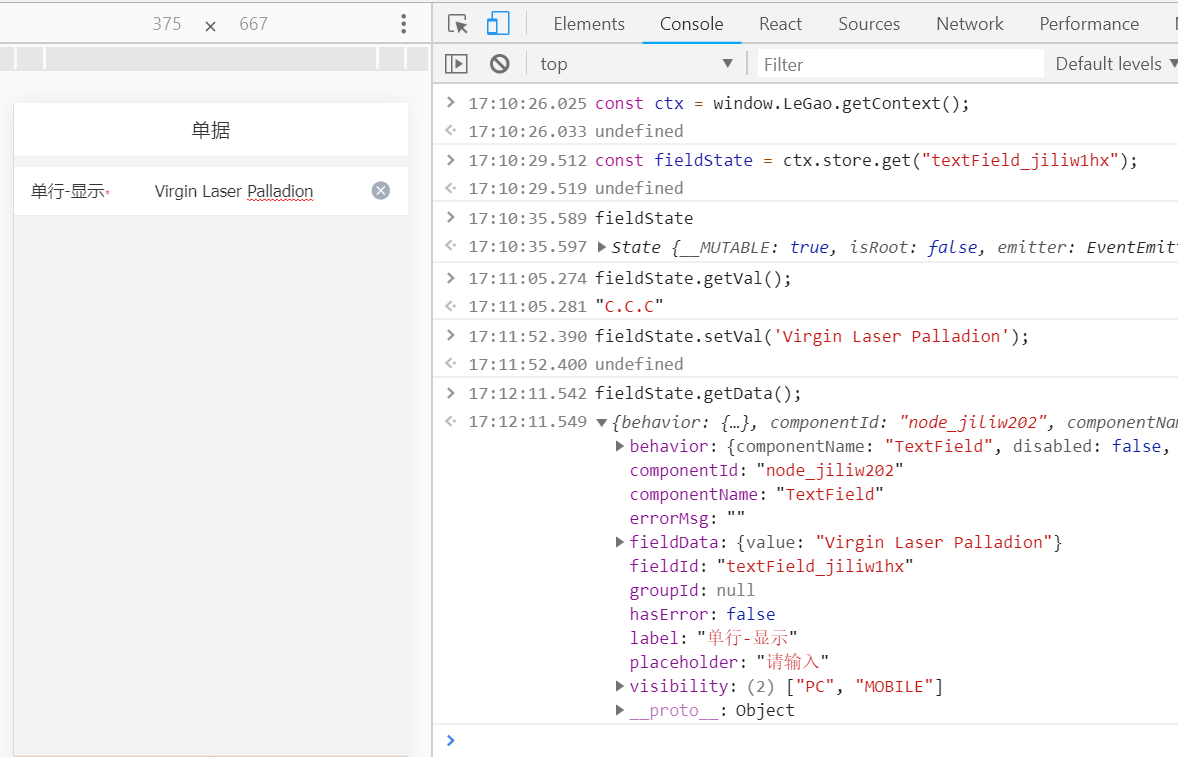
Task: Switch to the Network tab
Action: [x=969, y=24]
